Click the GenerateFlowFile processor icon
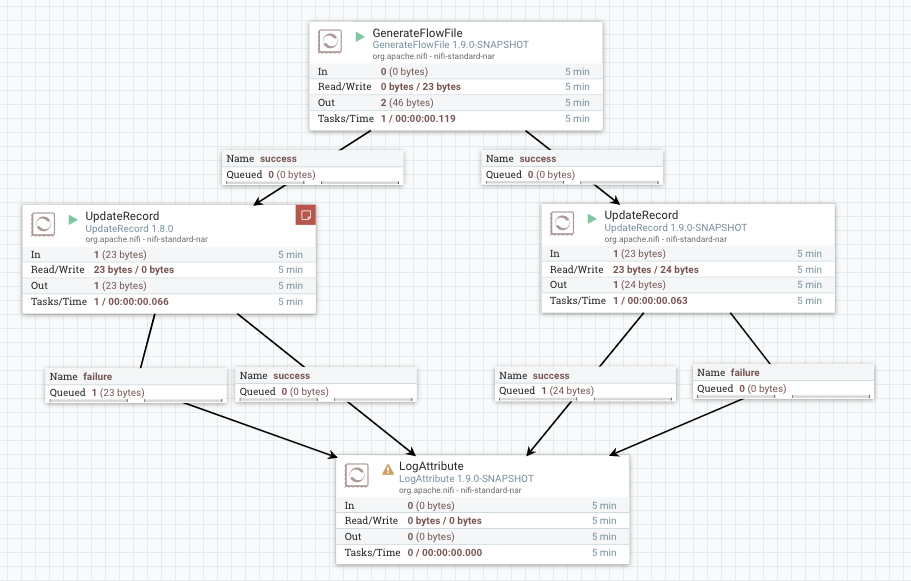911x581 pixels. pyautogui.click(x=329, y=41)
